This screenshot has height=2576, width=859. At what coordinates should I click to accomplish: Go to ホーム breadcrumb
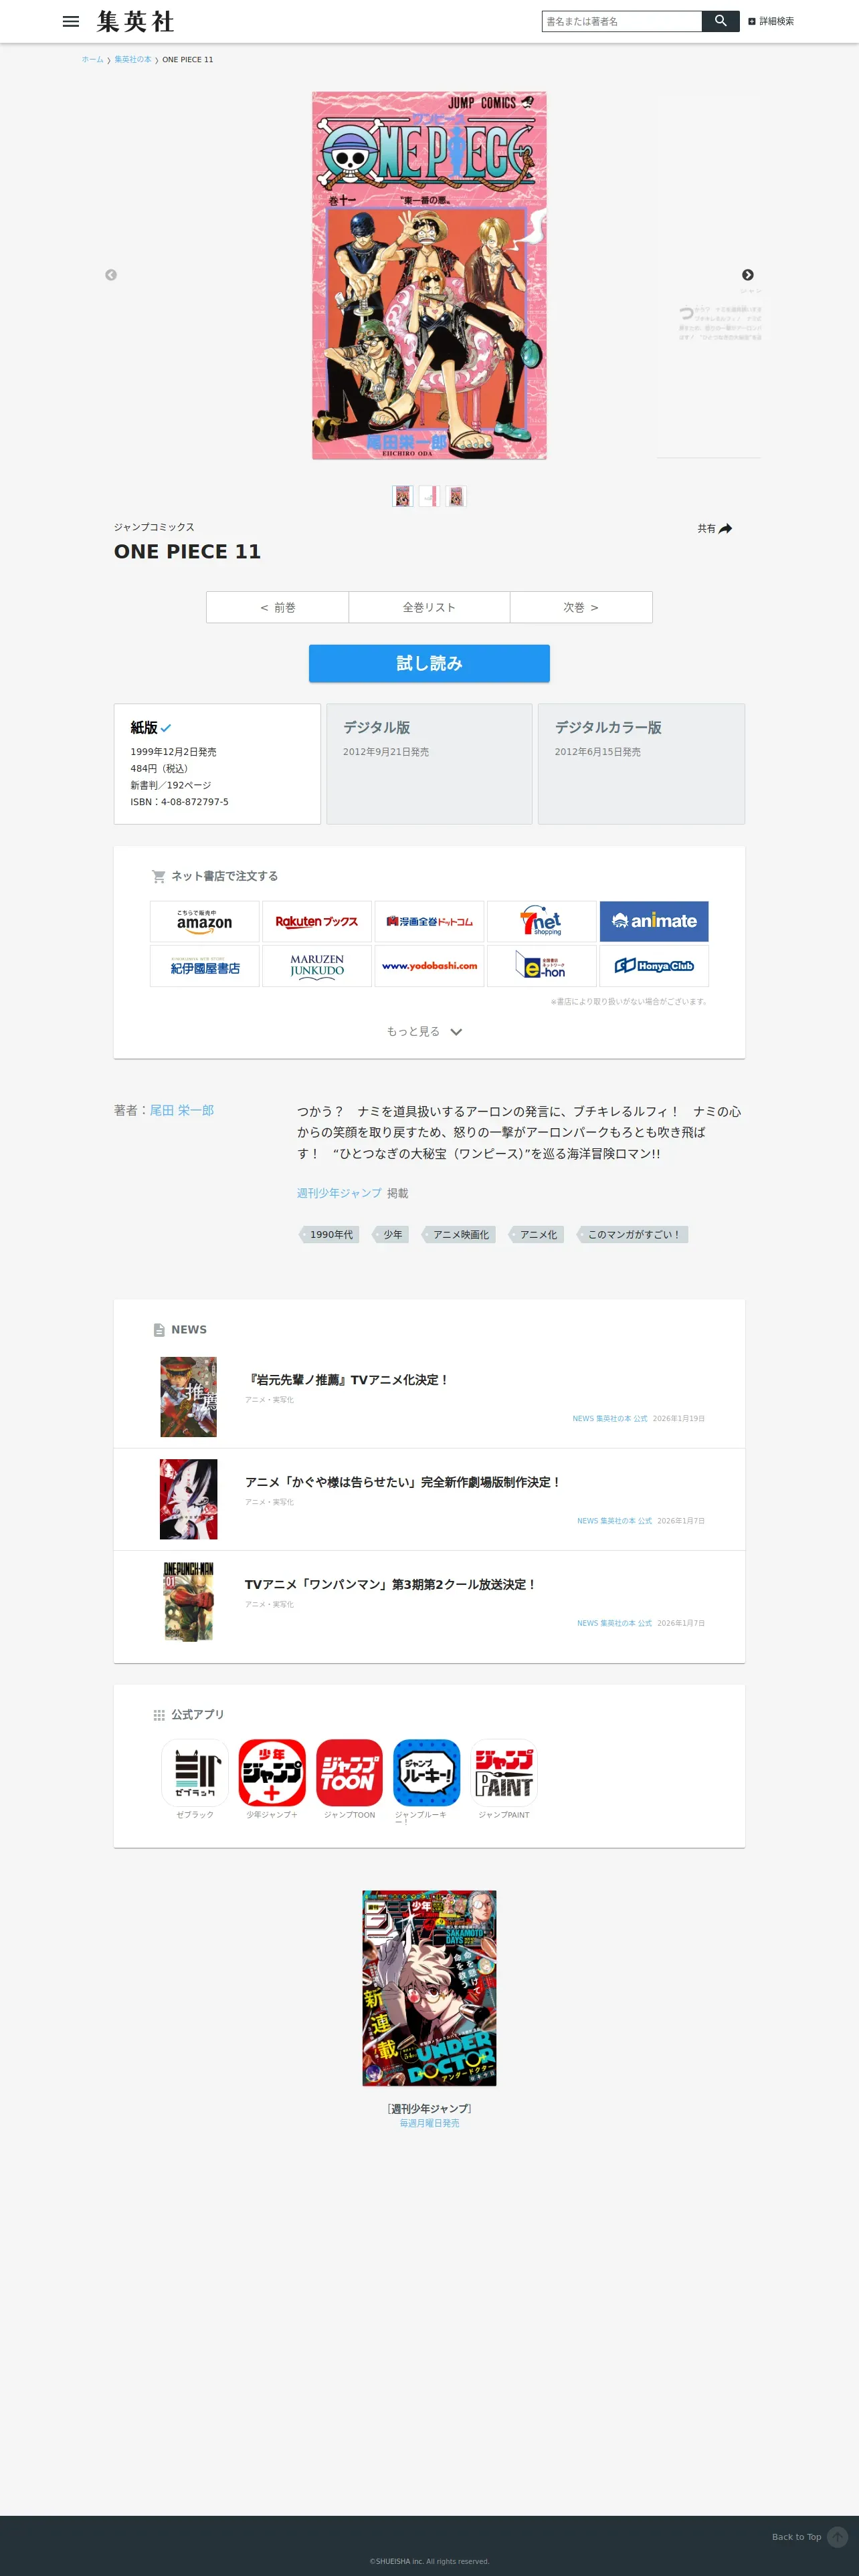pyautogui.click(x=93, y=60)
